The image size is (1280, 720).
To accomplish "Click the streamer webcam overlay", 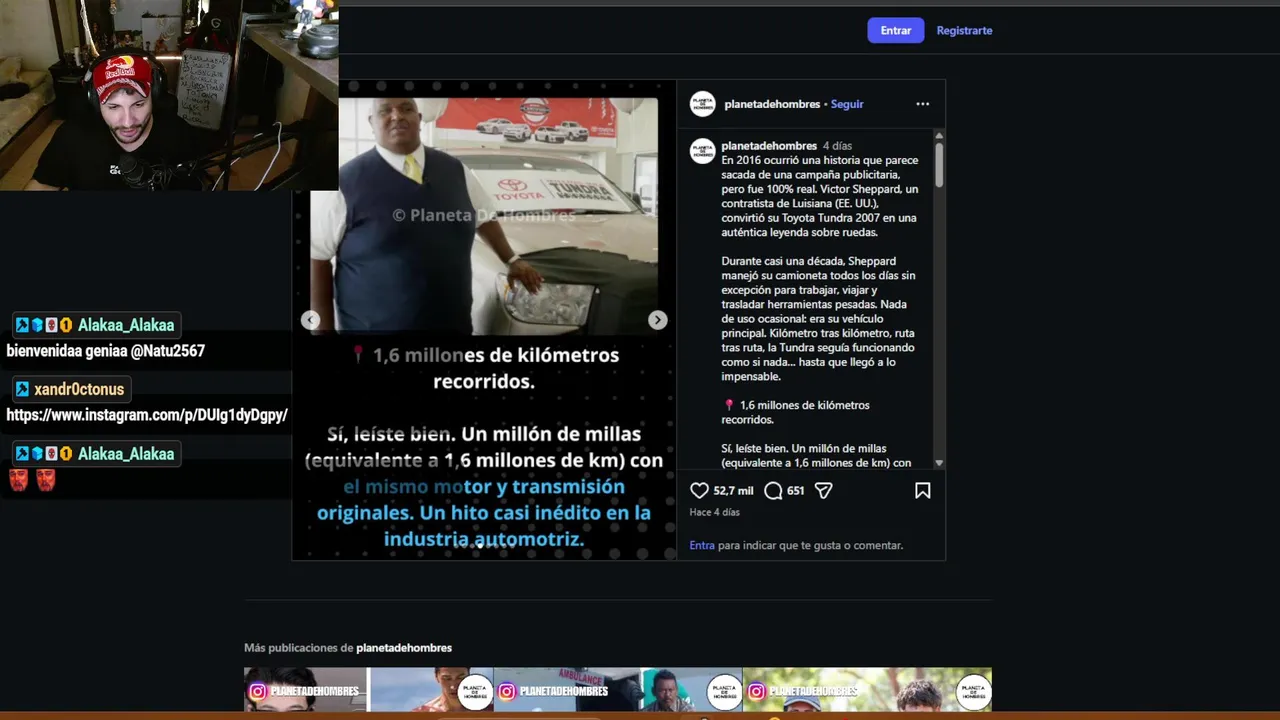I will [x=169, y=95].
